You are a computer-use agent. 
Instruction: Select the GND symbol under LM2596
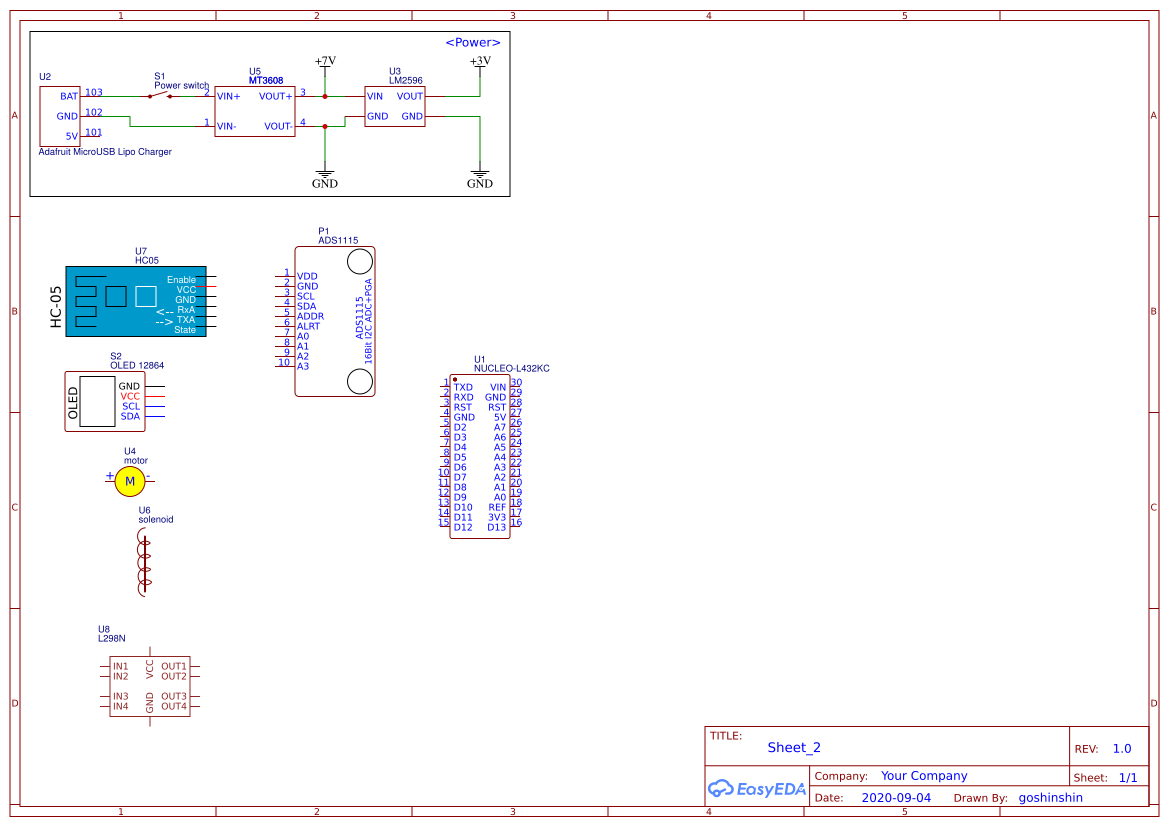480,178
